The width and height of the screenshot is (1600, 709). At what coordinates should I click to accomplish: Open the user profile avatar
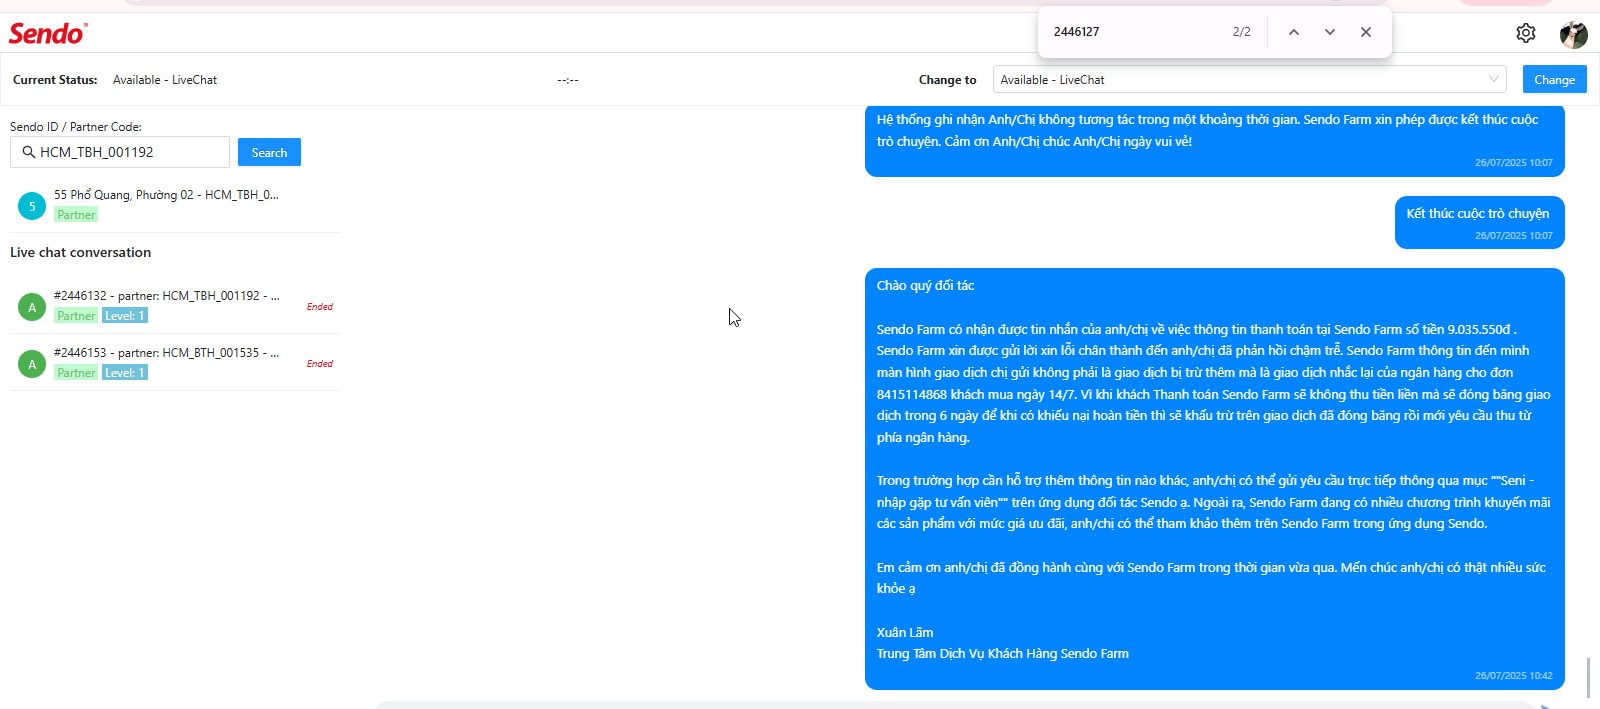1573,34
